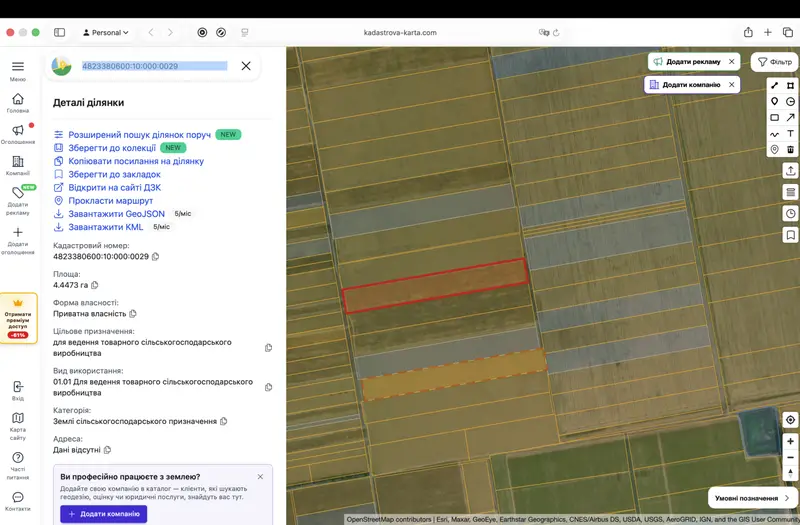The height and width of the screenshot is (525, 800).
Task: Select the filled marker pin tool
Action: (x=774, y=102)
